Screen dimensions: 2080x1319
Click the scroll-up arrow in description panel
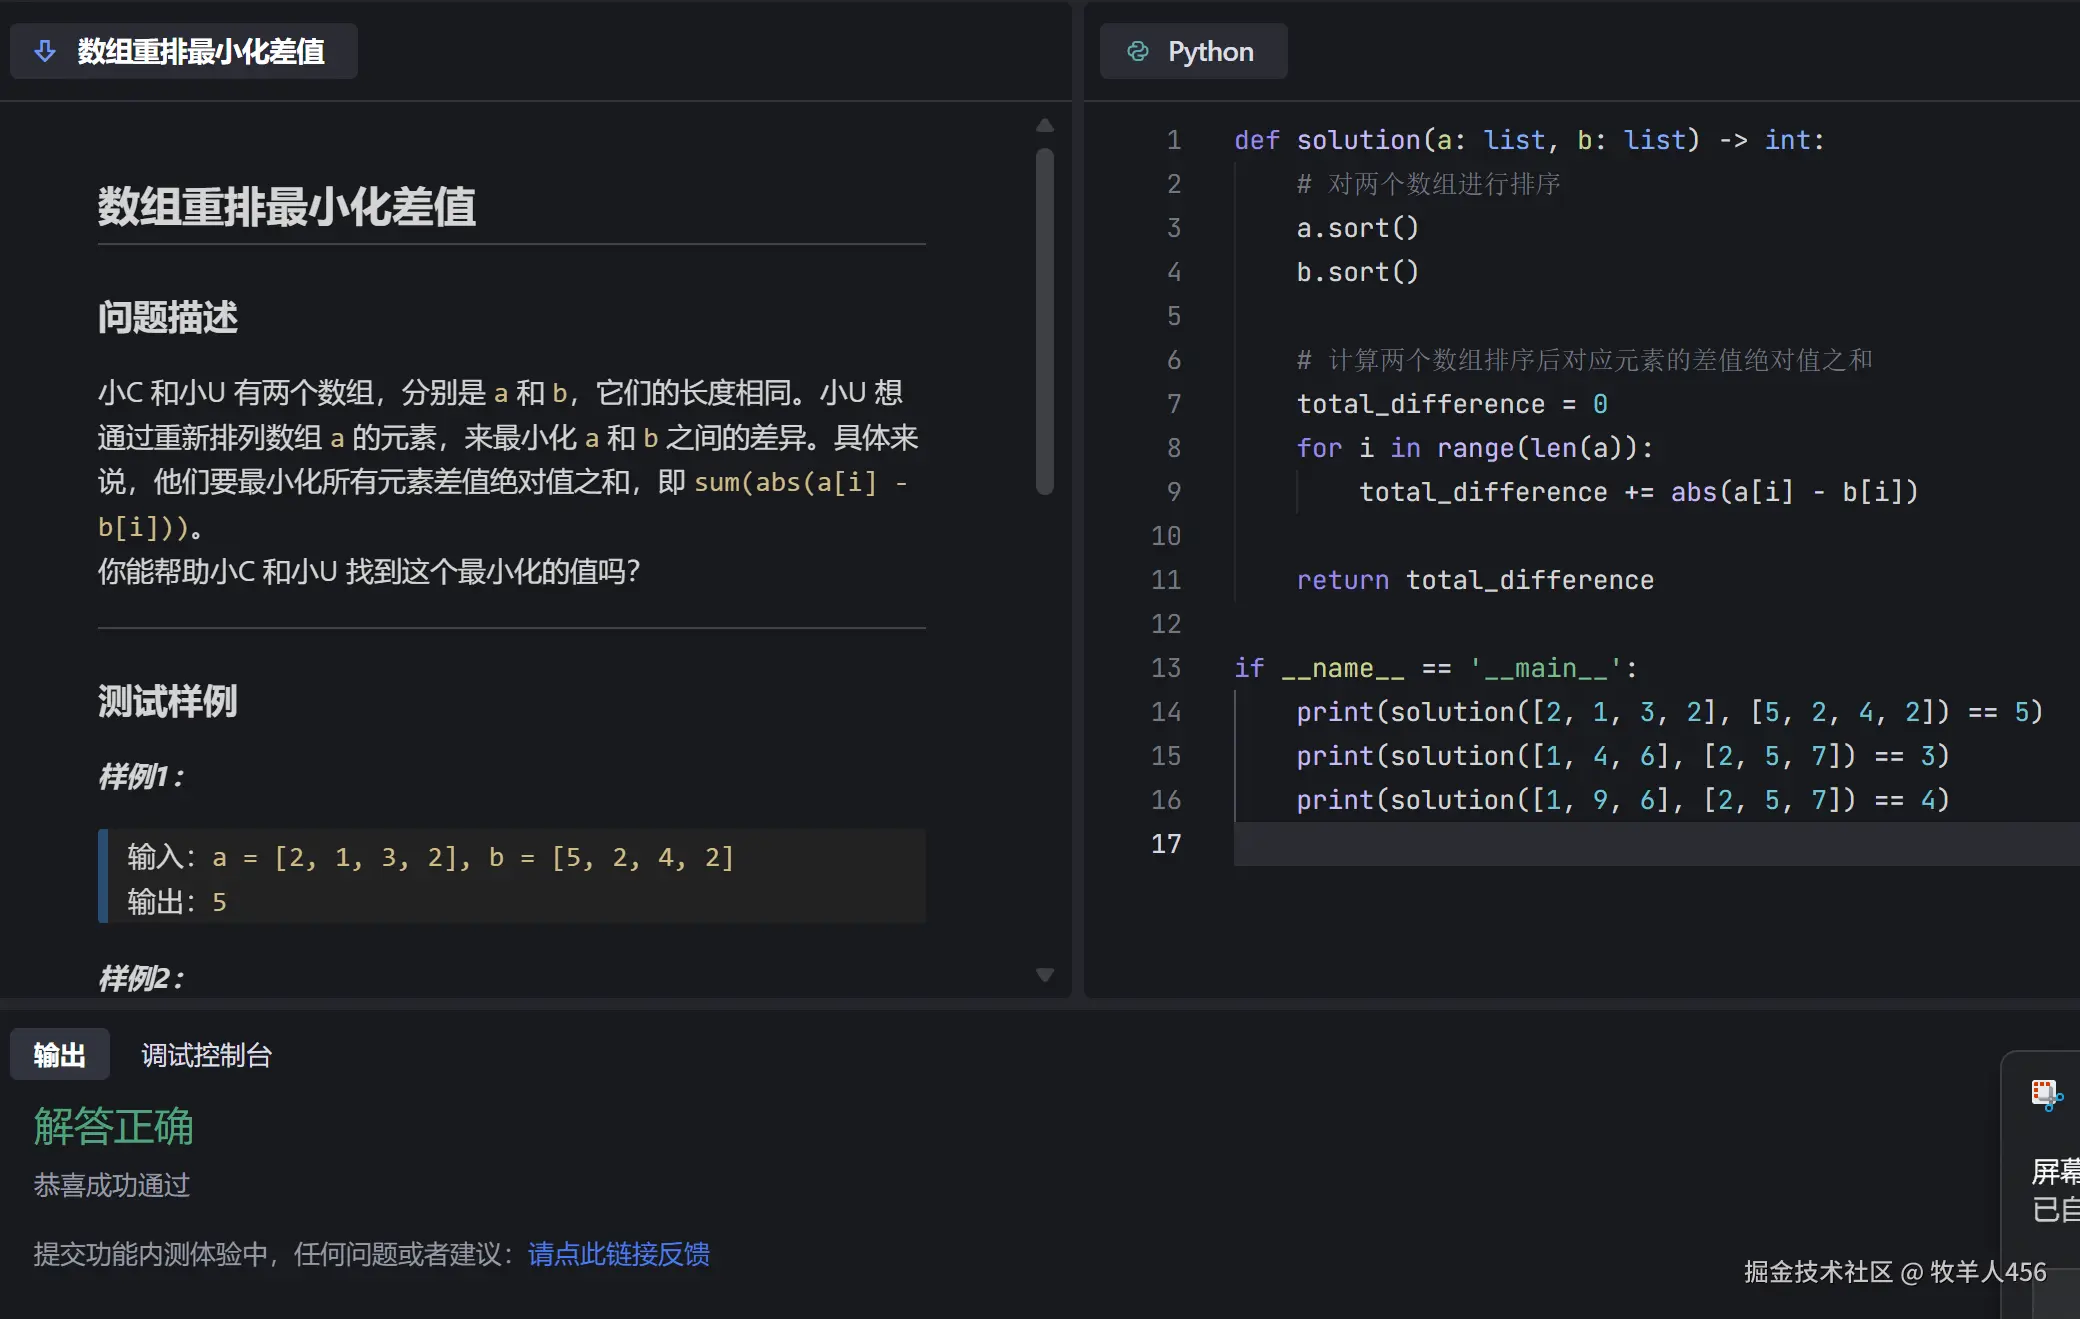(1045, 126)
